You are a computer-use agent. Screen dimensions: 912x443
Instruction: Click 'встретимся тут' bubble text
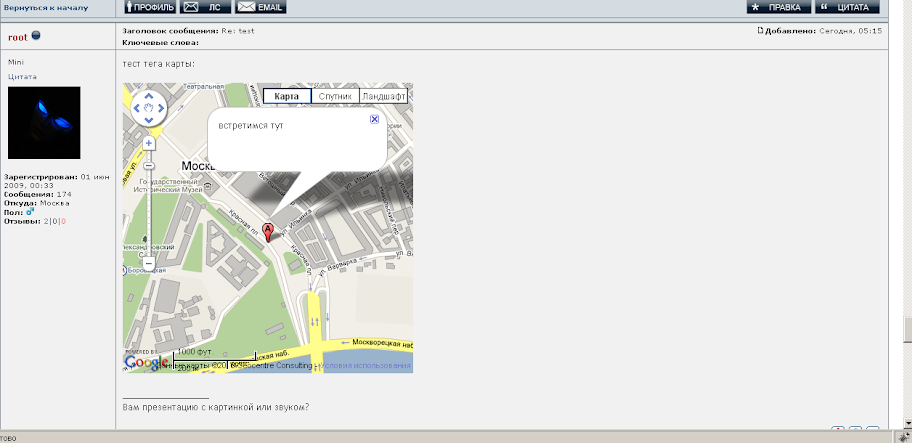pyautogui.click(x=251, y=126)
